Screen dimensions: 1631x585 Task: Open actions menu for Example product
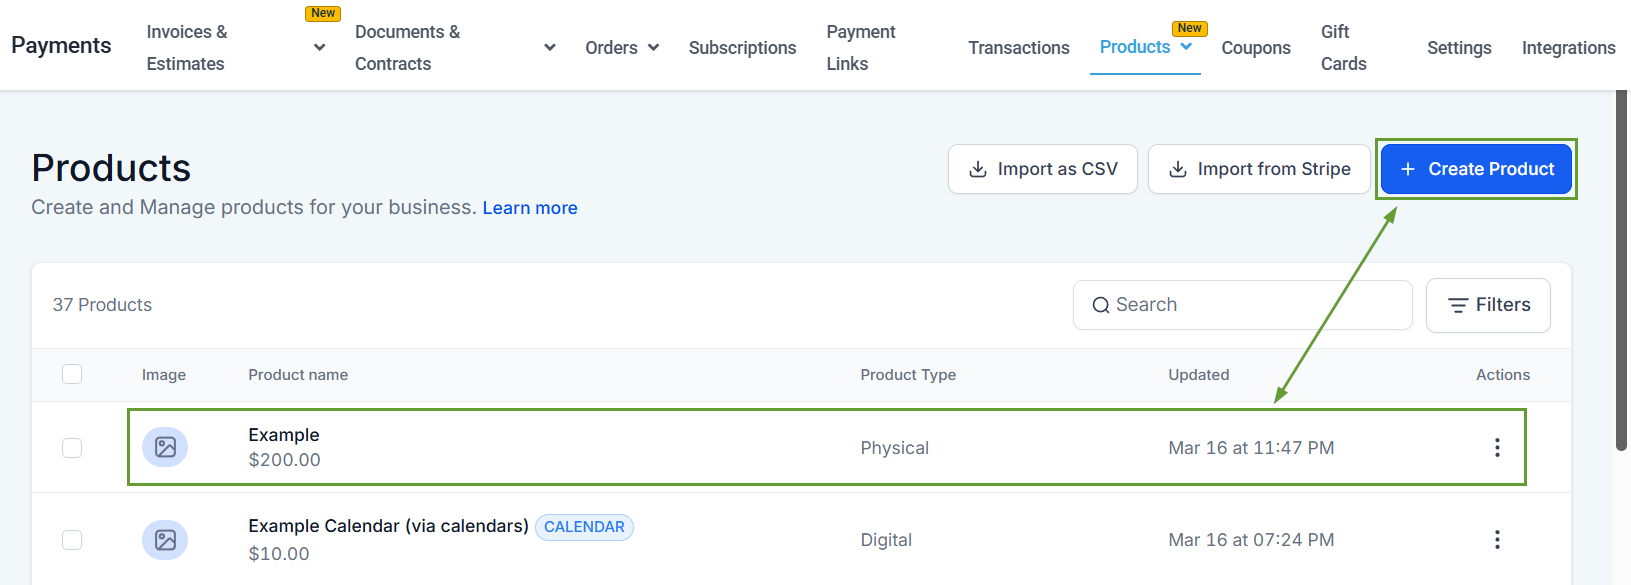(x=1496, y=448)
